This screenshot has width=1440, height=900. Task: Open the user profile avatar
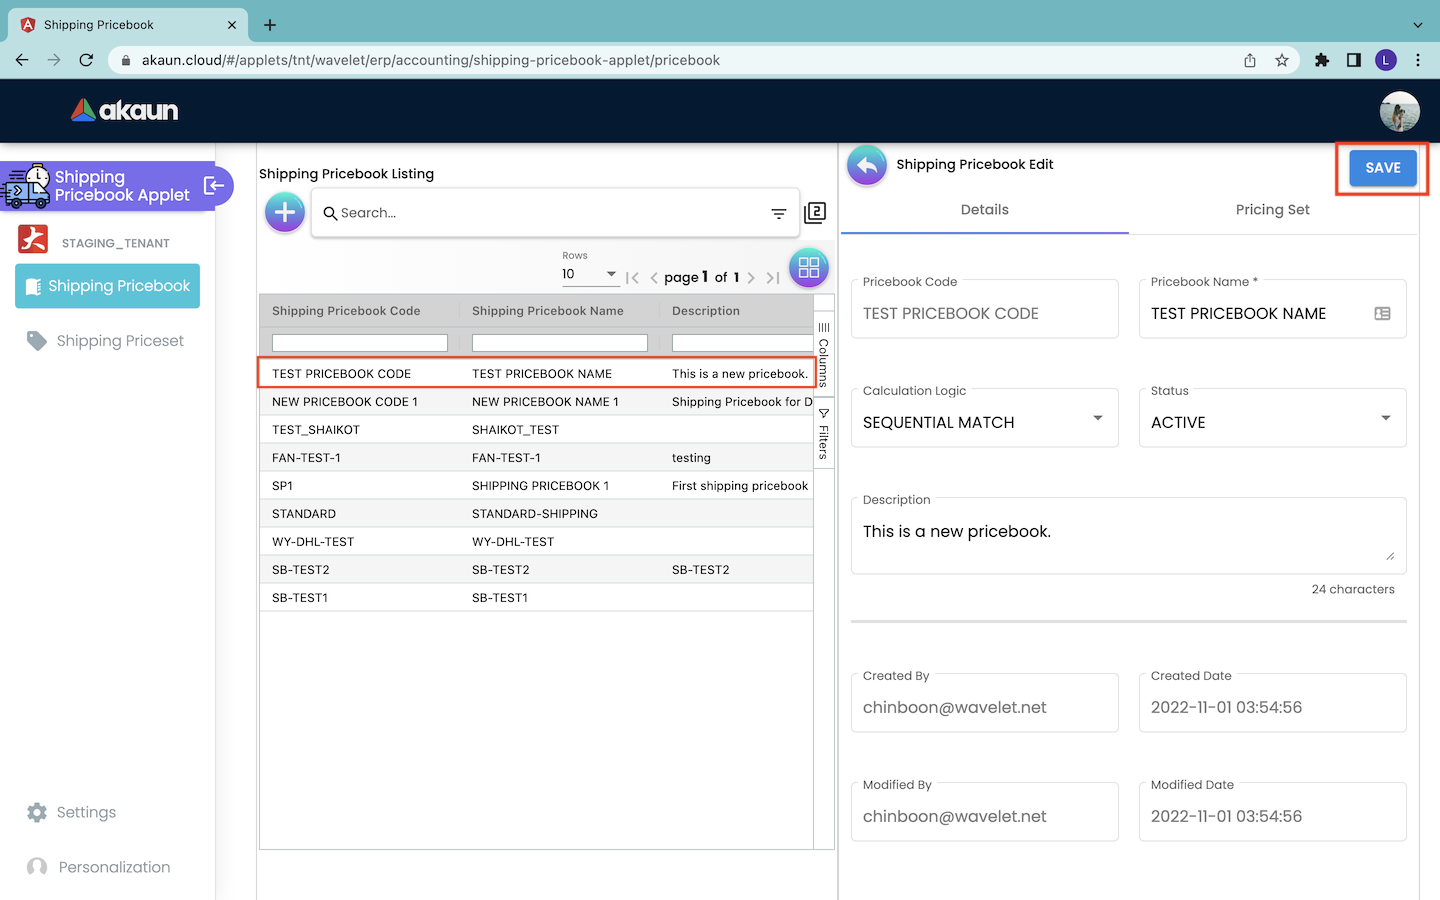(x=1399, y=111)
